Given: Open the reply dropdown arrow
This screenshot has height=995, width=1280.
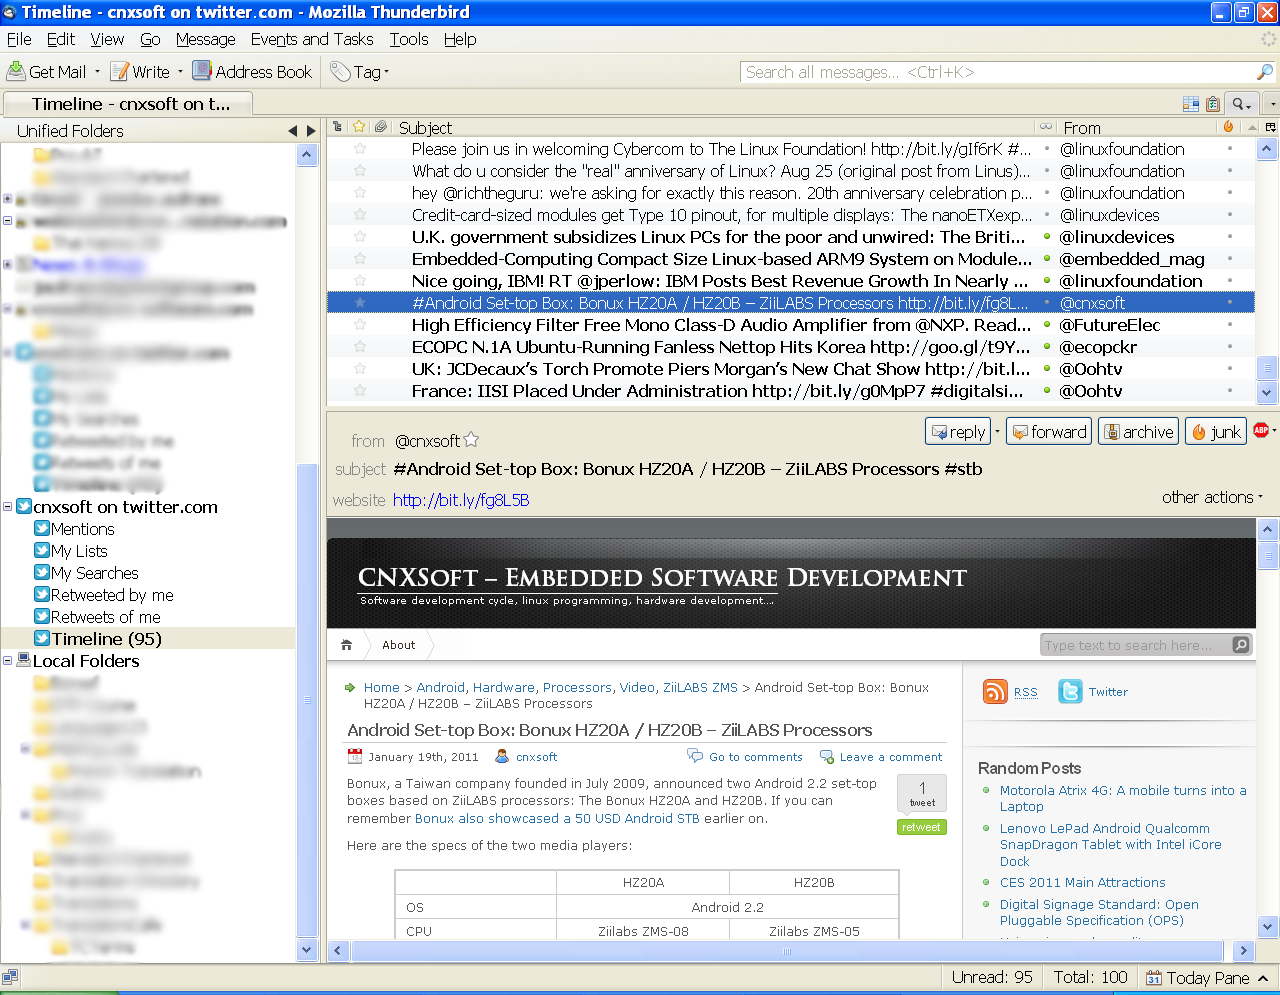Looking at the screenshot, I should point(997,431).
